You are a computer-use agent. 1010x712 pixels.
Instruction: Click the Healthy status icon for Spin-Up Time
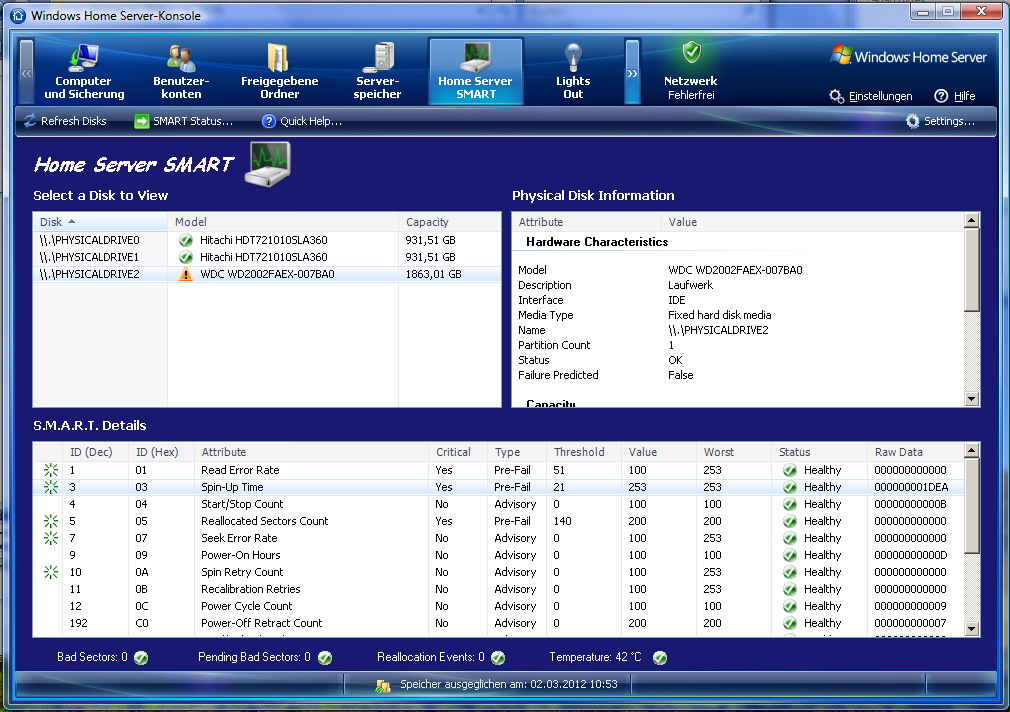[x=790, y=487]
